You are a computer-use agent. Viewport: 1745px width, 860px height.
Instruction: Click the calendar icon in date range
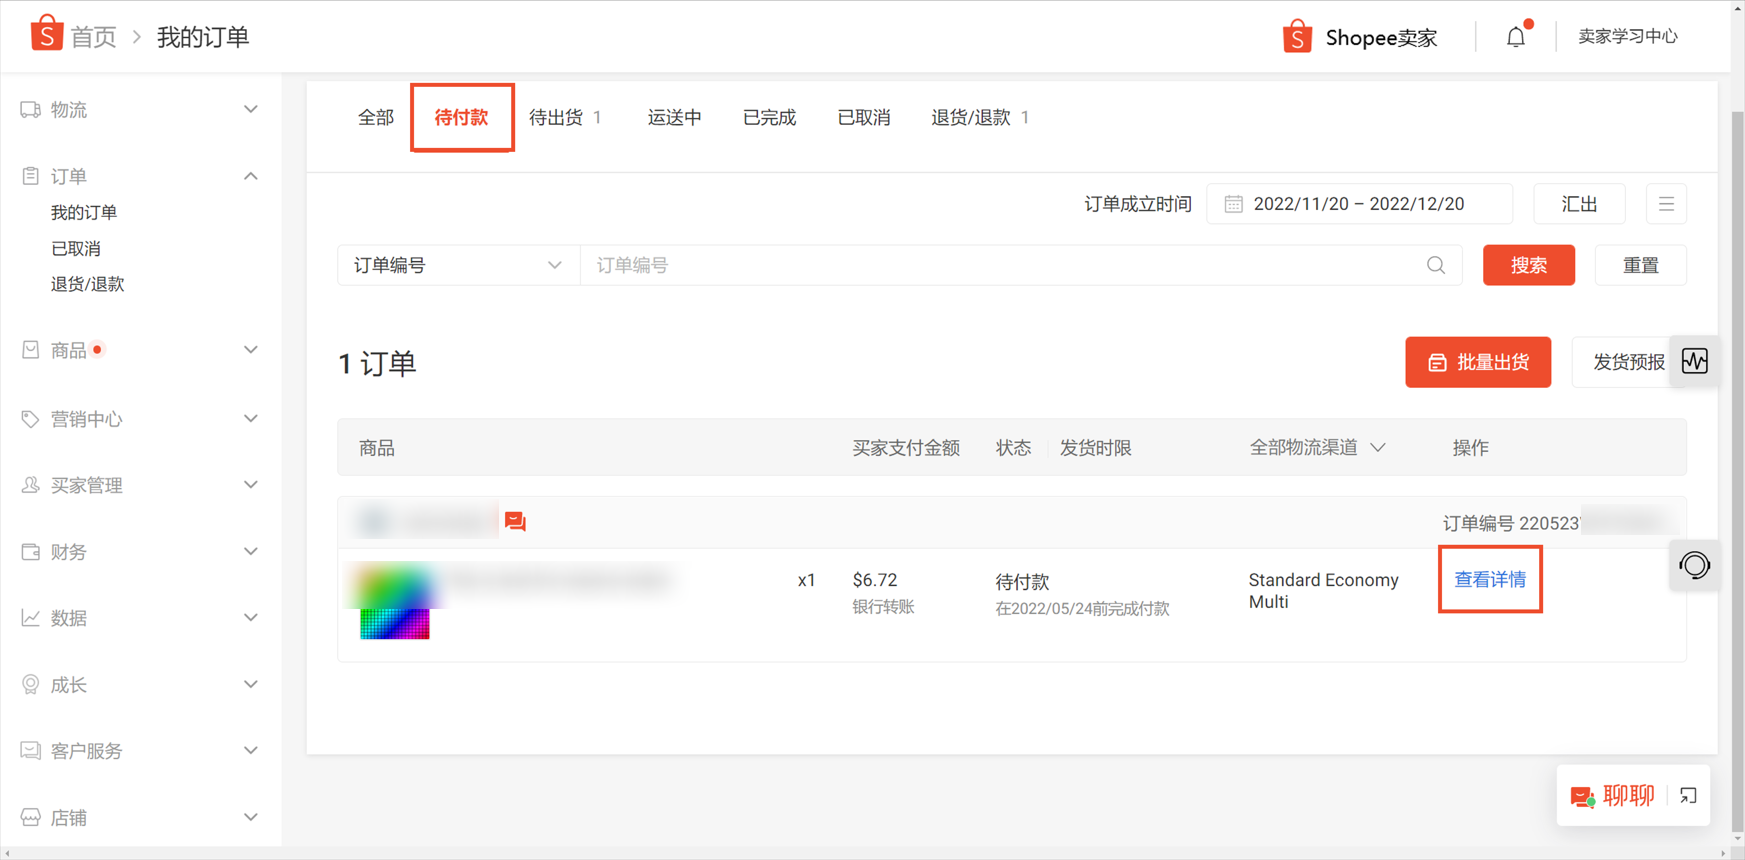1234,204
